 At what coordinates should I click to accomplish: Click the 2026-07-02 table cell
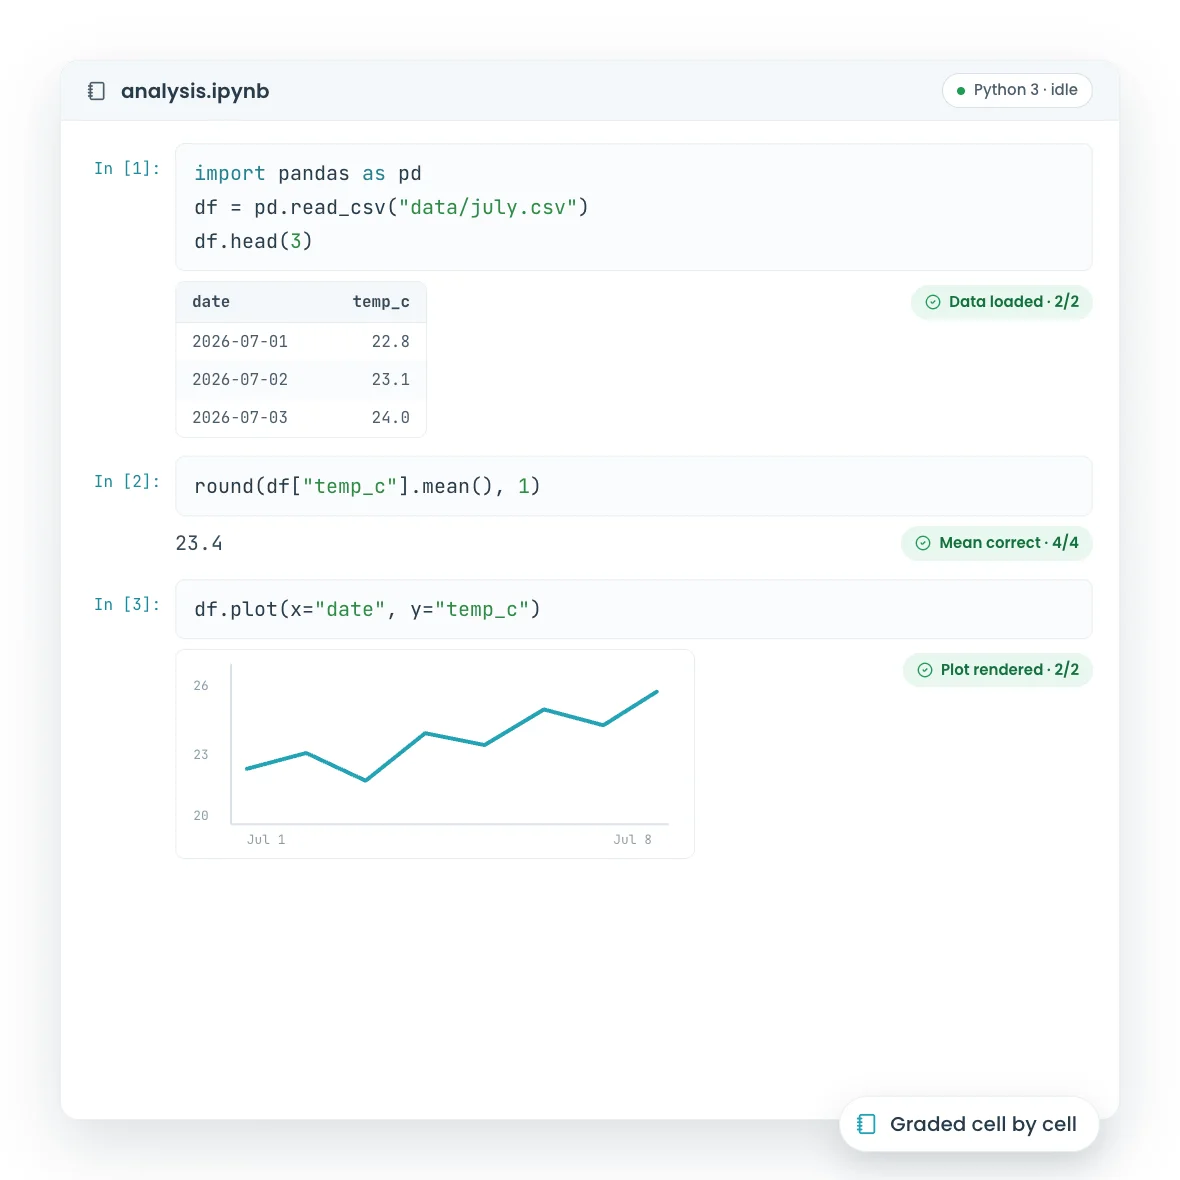click(x=239, y=379)
